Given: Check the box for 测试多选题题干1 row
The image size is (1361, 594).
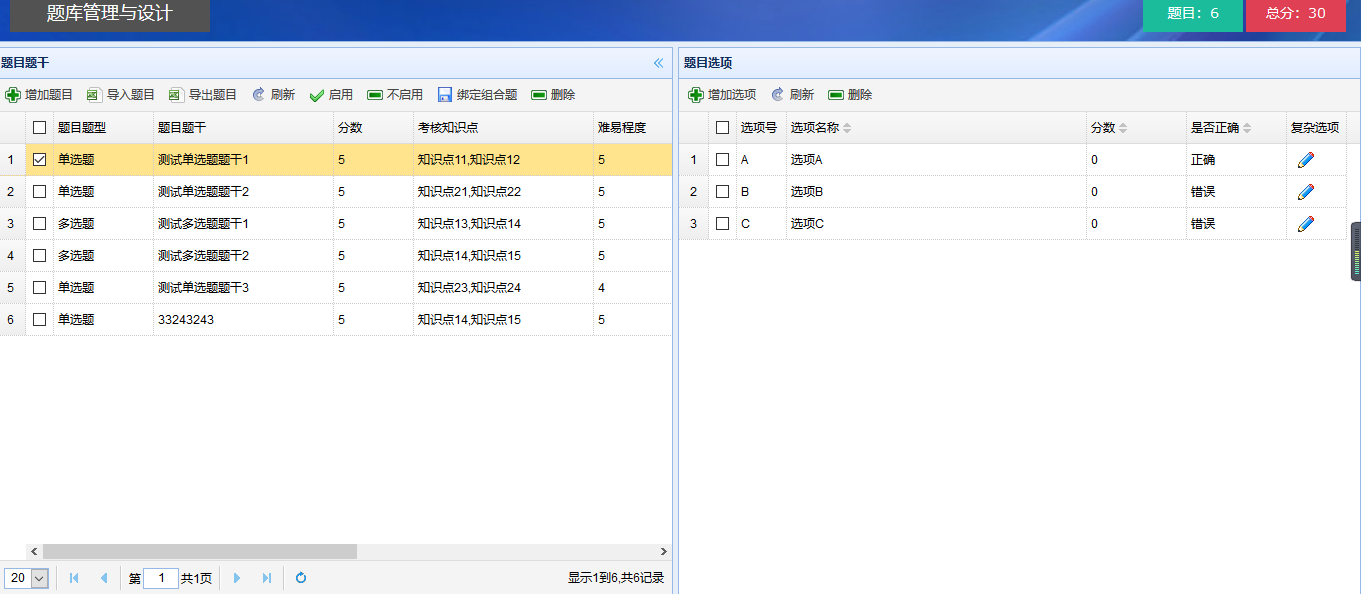Looking at the screenshot, I should (x=40, y=224).
